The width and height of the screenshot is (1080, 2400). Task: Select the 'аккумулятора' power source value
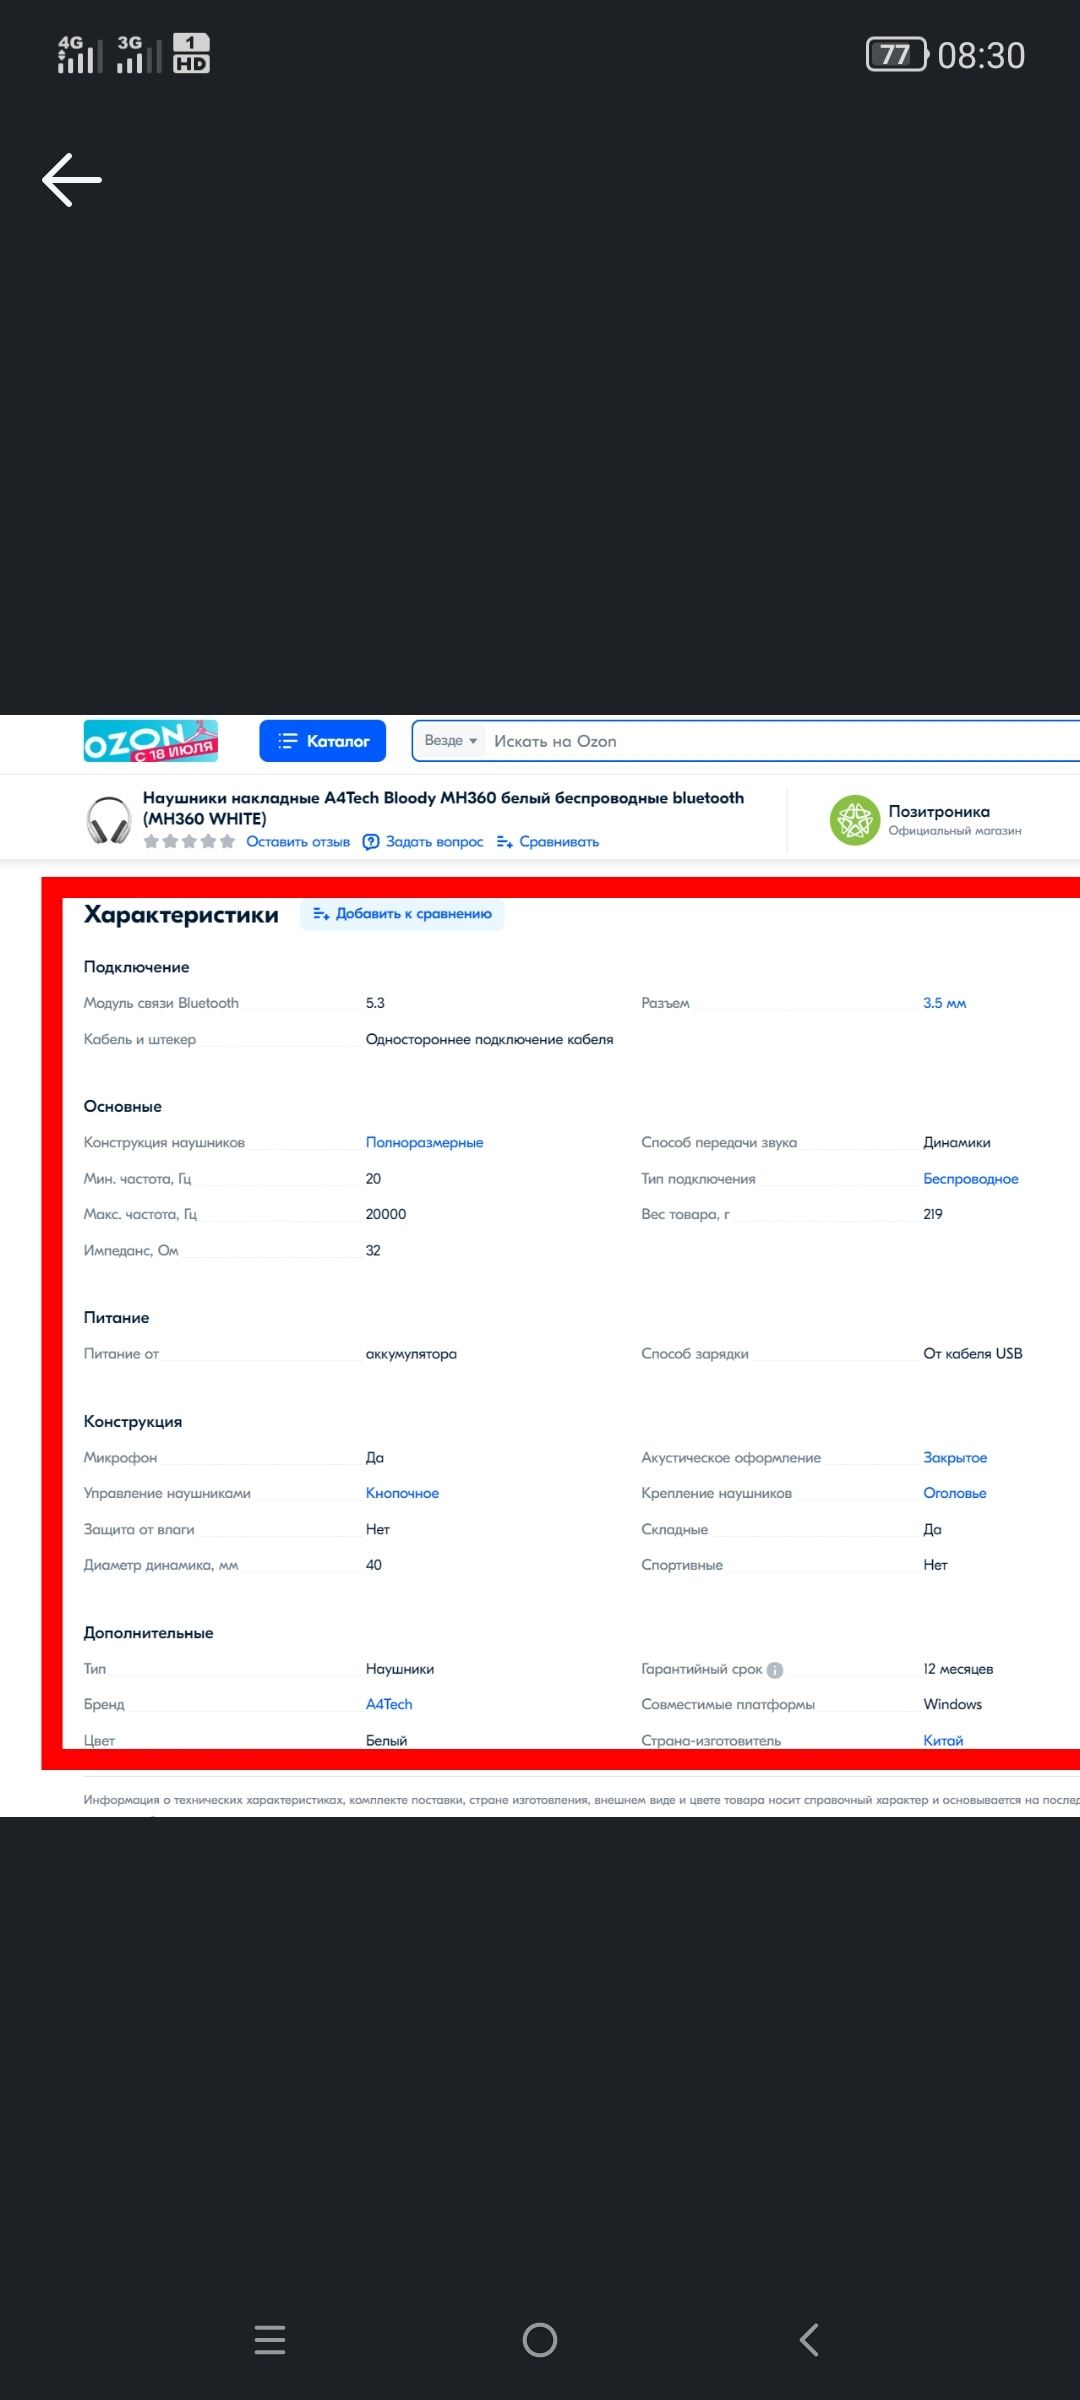[x=411, y=1354]
